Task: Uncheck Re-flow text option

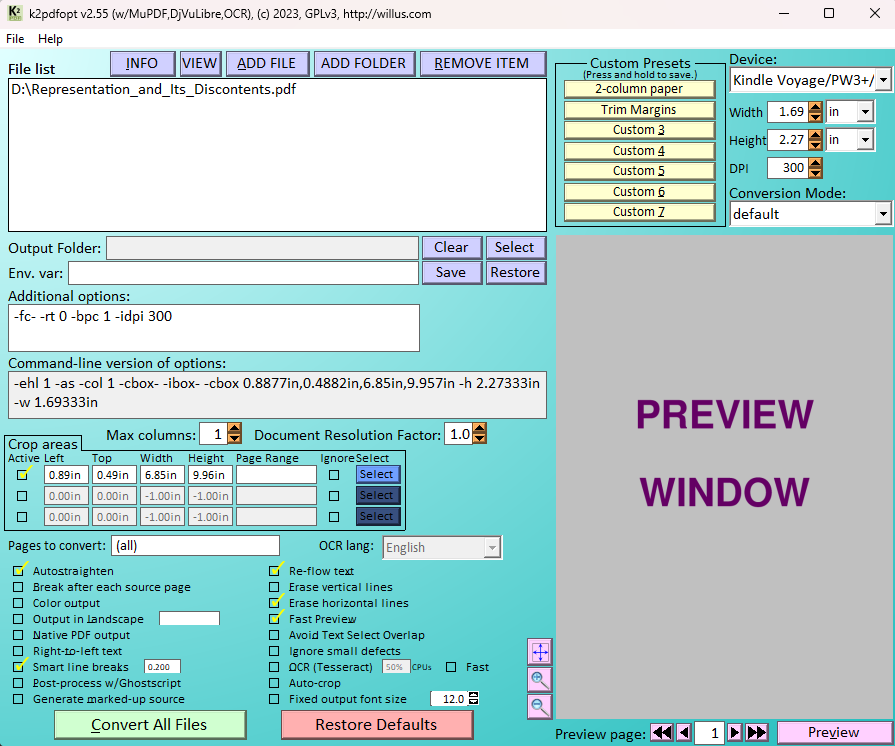Action: pos(275,571)
